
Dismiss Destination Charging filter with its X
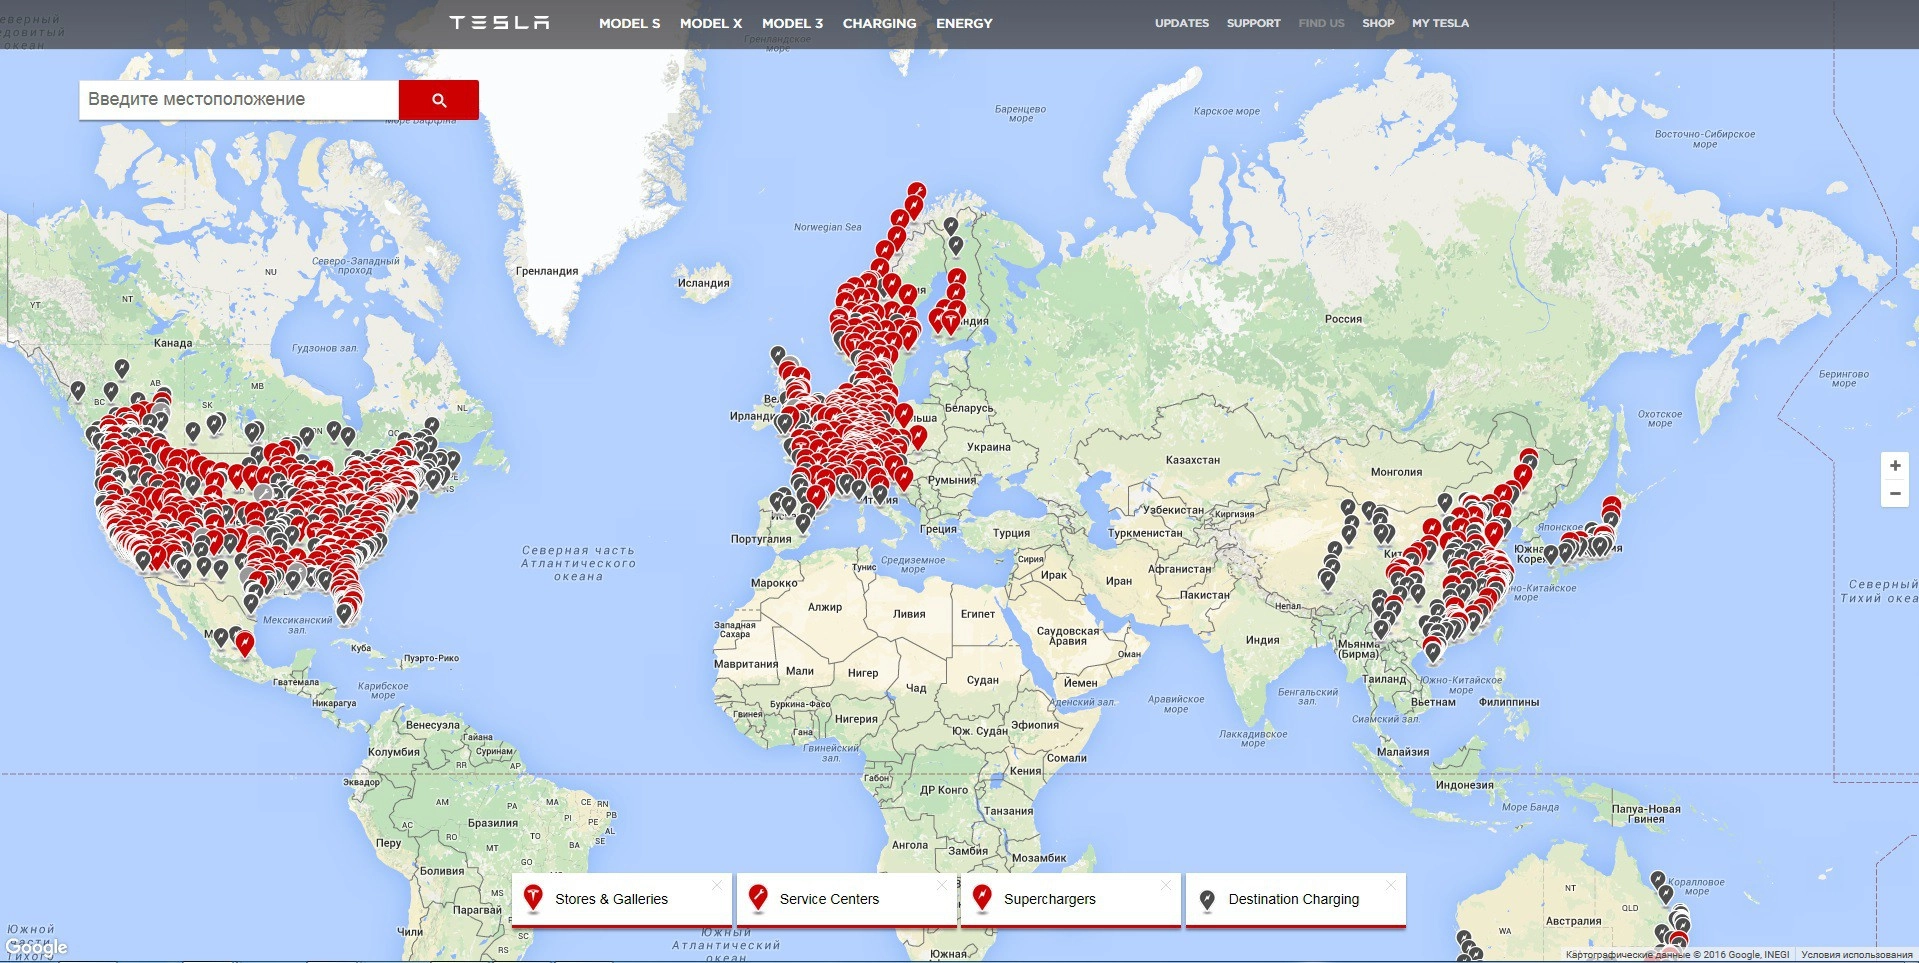coord(1390,885)
